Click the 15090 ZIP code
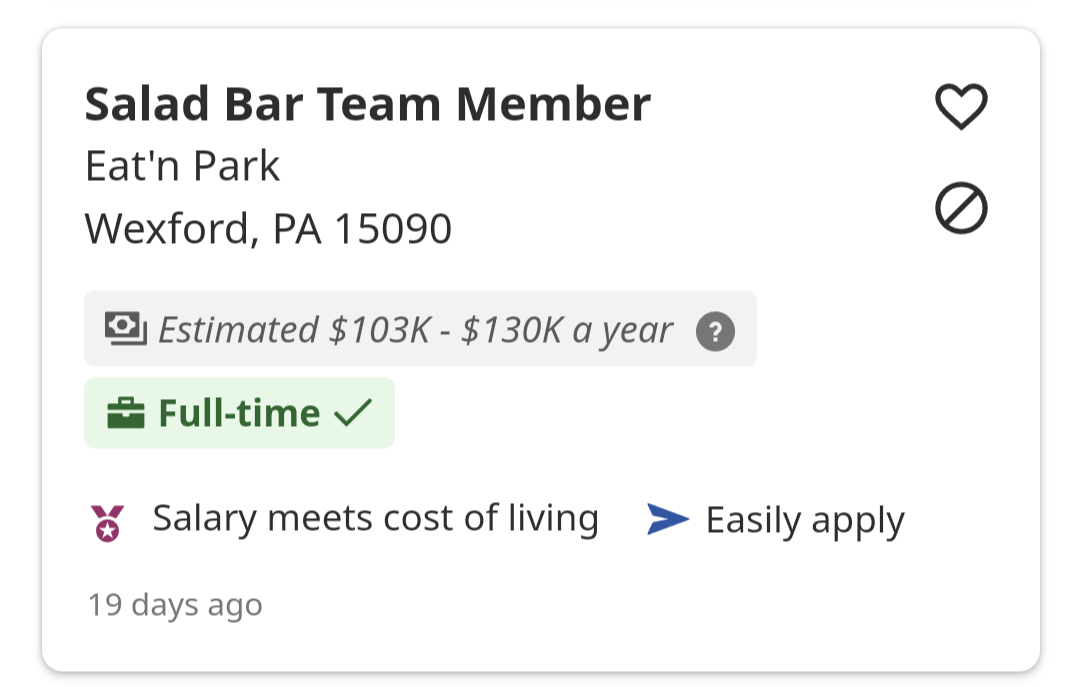Image resolution: width=1080 pixels, height=687 pixels. point(392,228)
